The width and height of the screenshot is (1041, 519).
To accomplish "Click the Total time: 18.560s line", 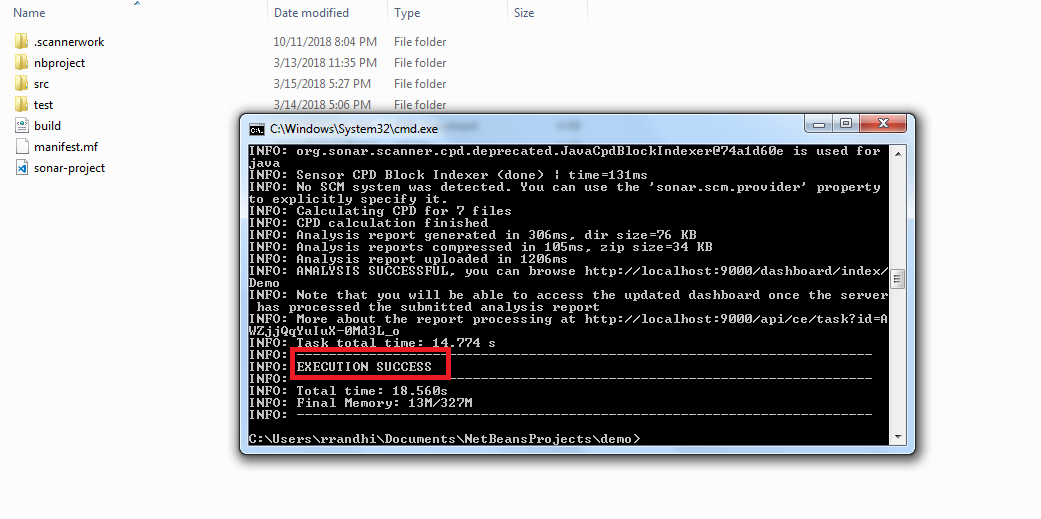I will (348, 391).
